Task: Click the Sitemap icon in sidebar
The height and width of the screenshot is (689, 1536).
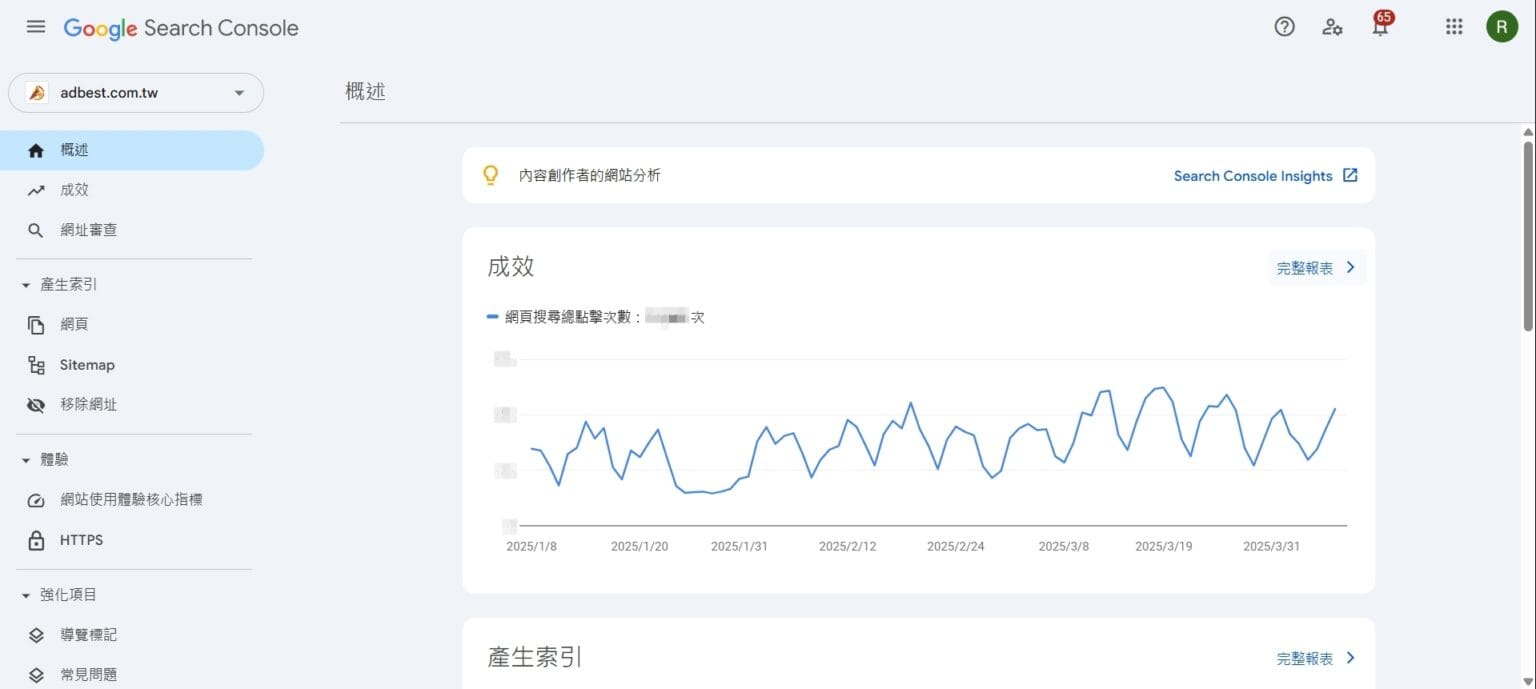Action: tap(37, 365)
